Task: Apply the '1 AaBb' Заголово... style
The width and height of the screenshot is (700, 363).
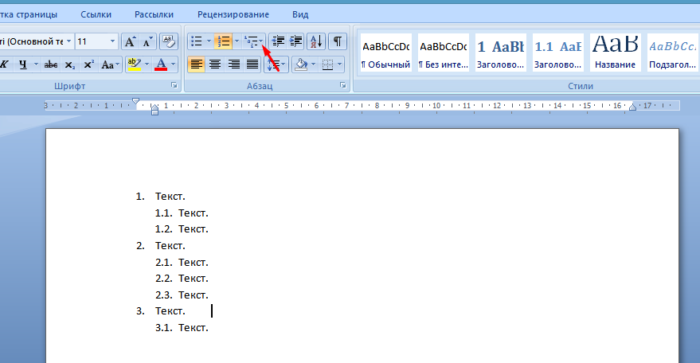Action: 500,52
